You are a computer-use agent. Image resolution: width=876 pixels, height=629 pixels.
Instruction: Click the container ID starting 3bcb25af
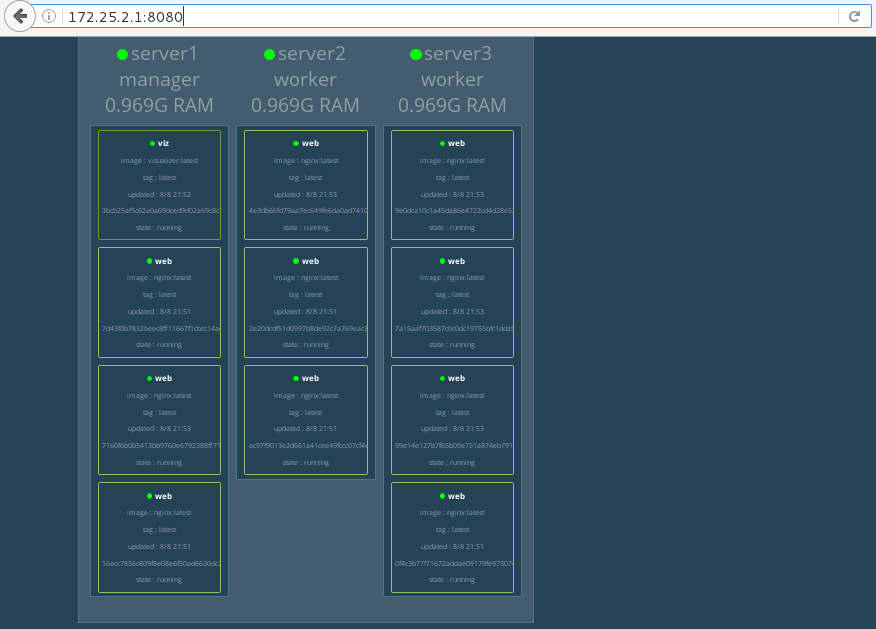click(161, 211)
